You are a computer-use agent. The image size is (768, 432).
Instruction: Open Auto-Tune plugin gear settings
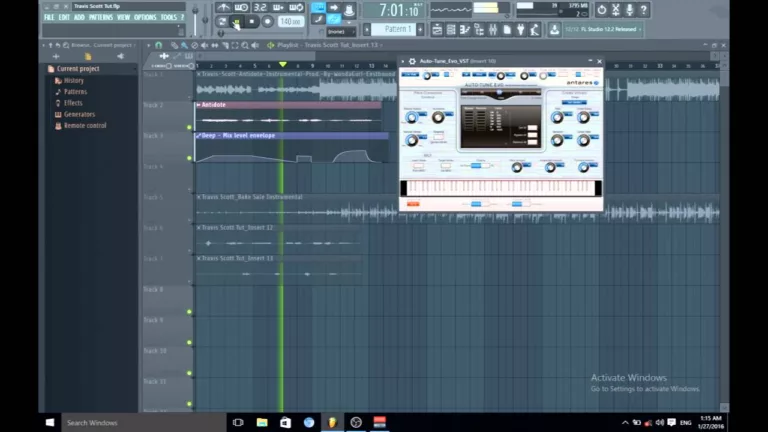(412, 61)
